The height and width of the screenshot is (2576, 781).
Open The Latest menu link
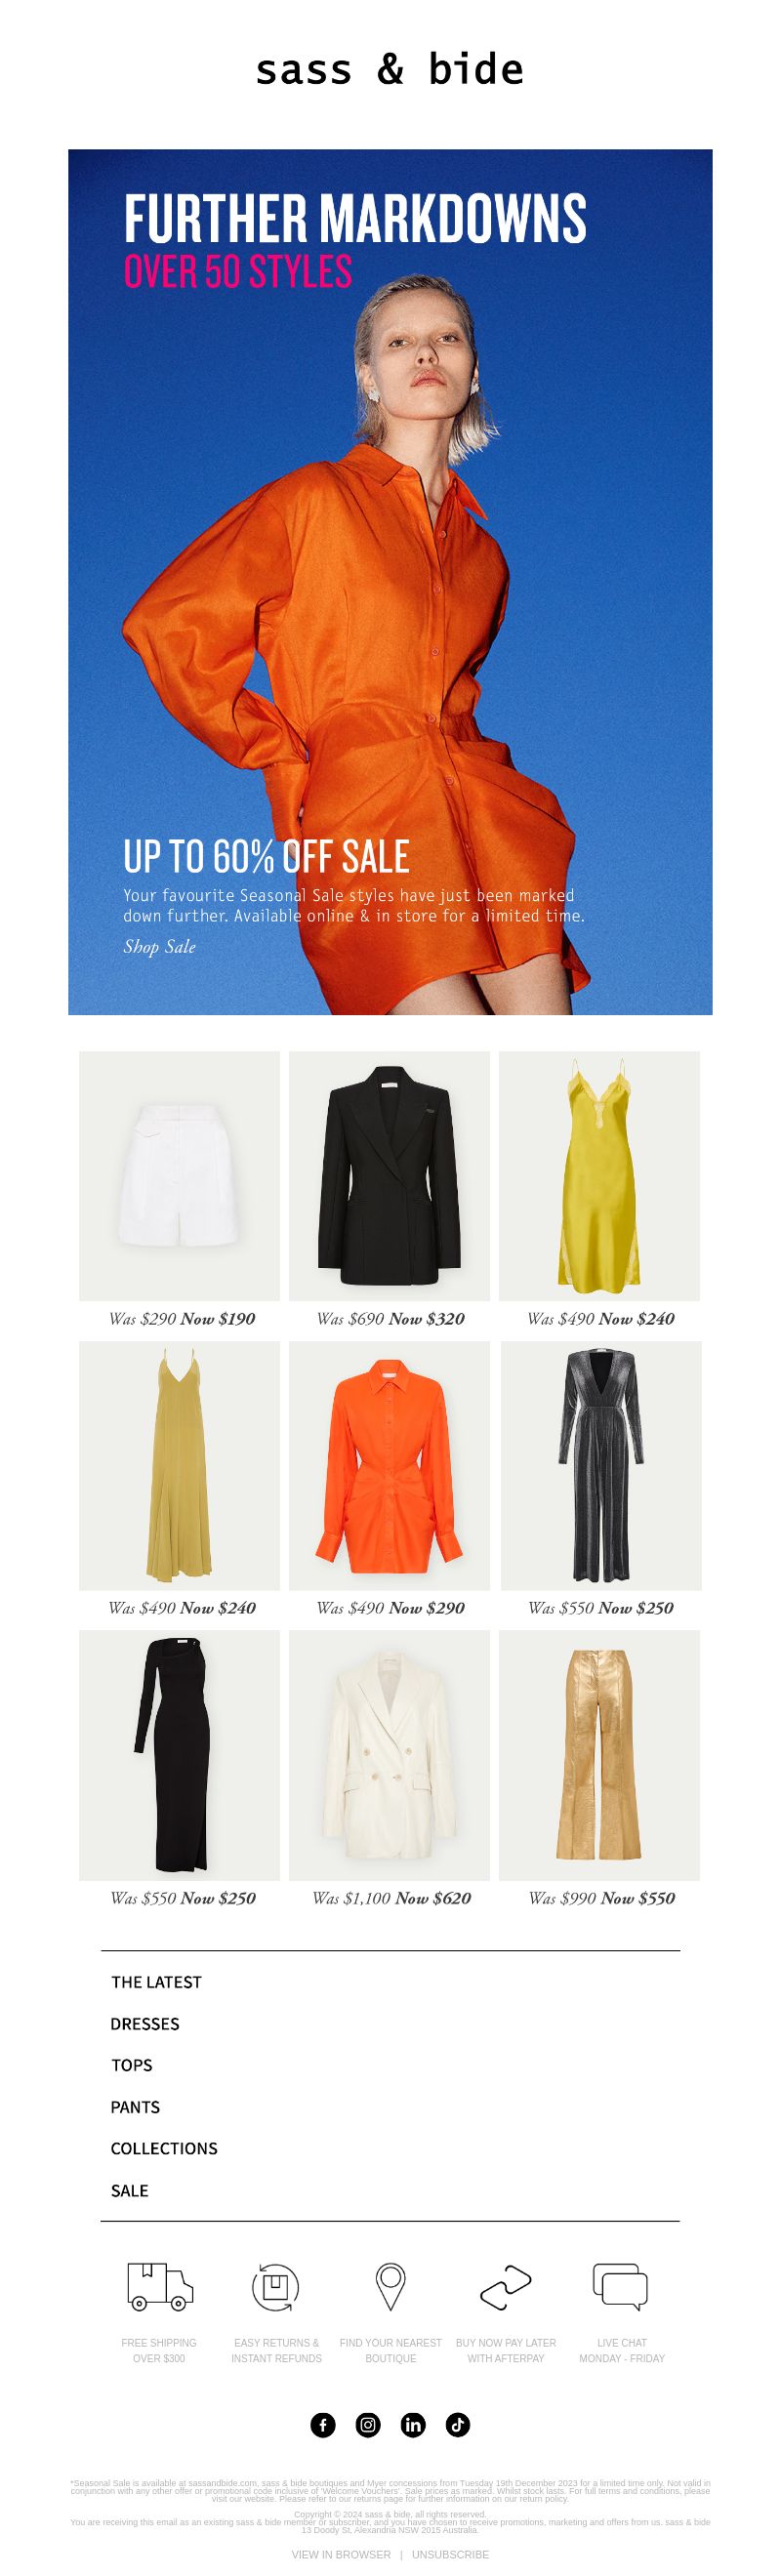tap(156, 1982)
